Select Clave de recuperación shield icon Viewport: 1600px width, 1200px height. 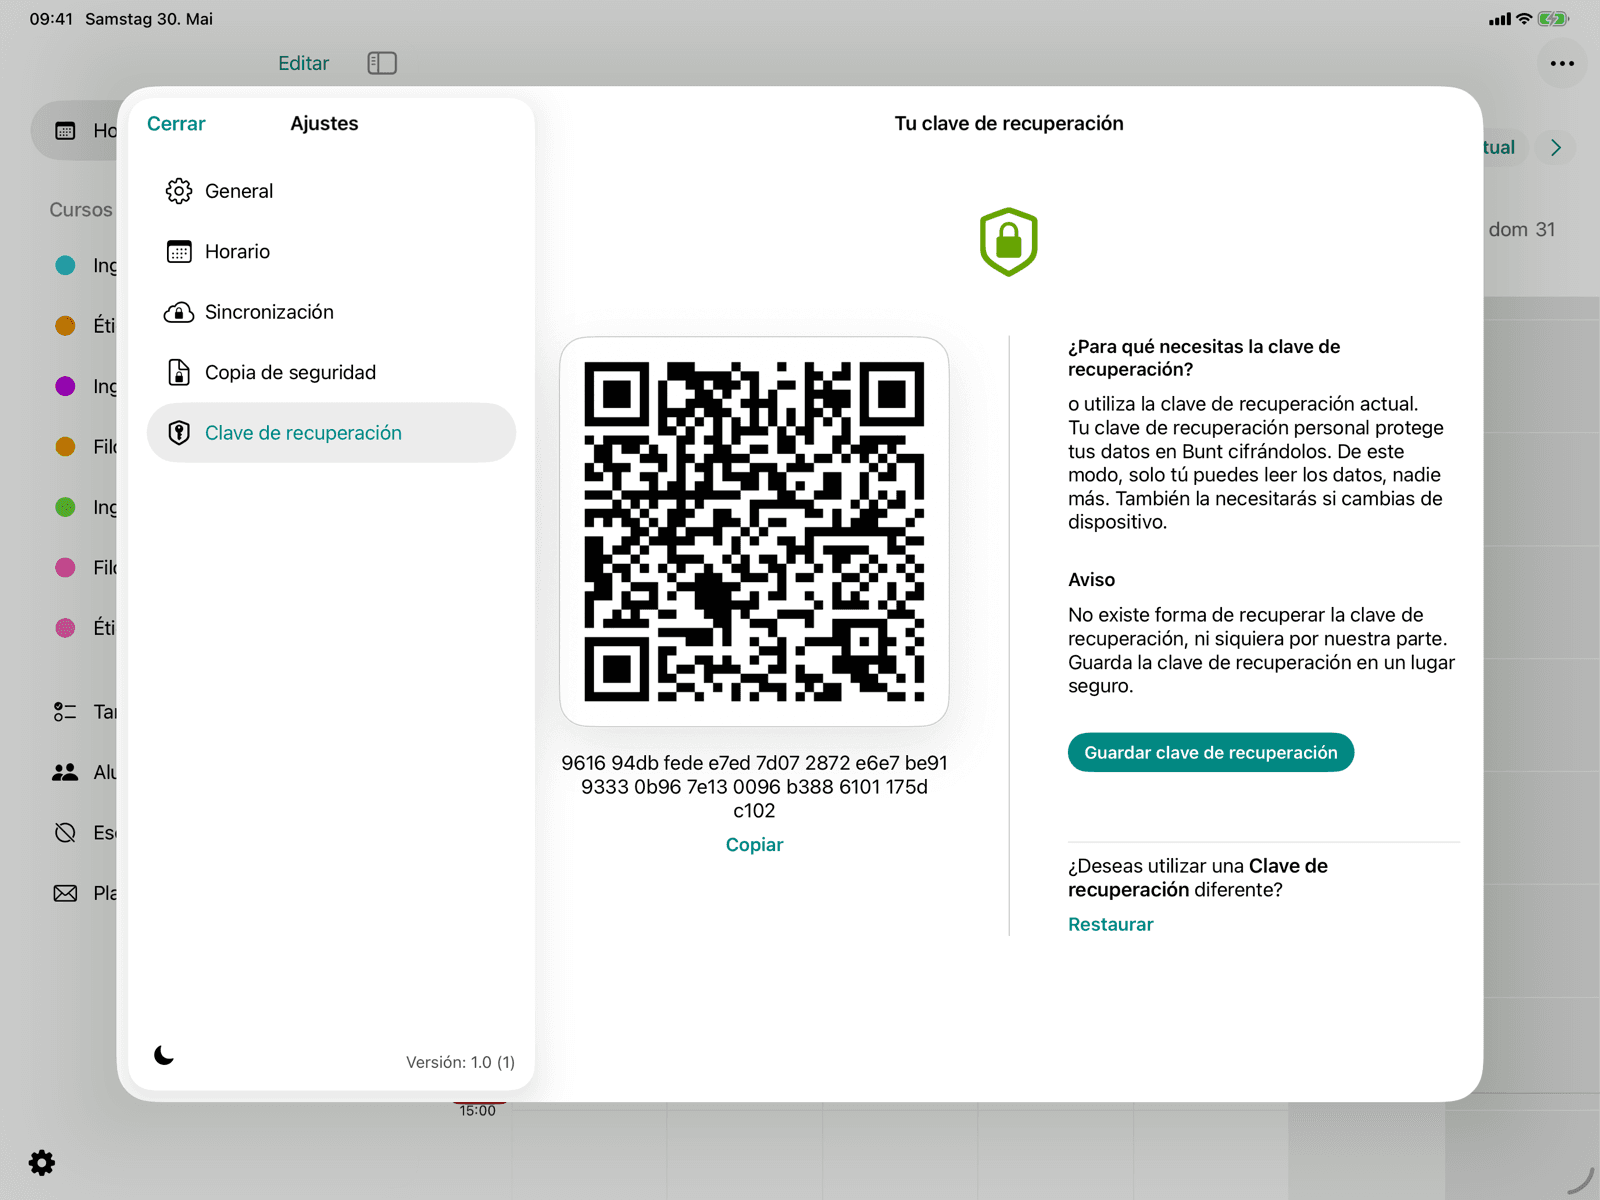179,433
